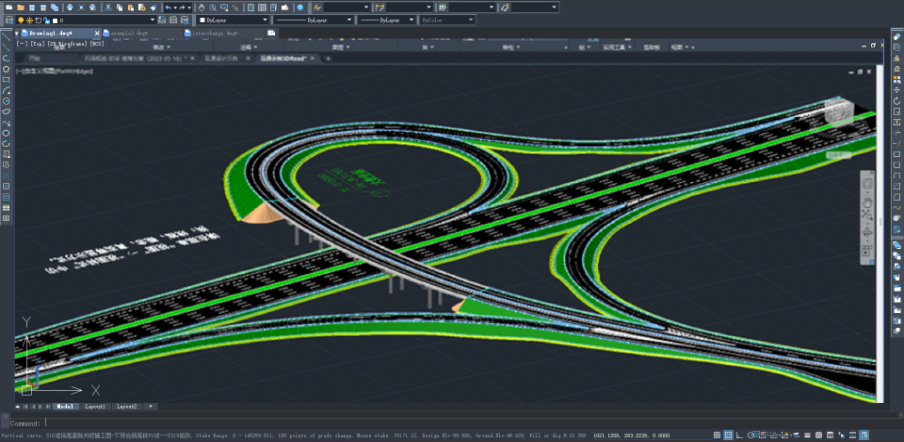This screenshot has width=904, height=442.
Task: Toggle the layer lightbulb on/off icon
Action: pos(20,20)
